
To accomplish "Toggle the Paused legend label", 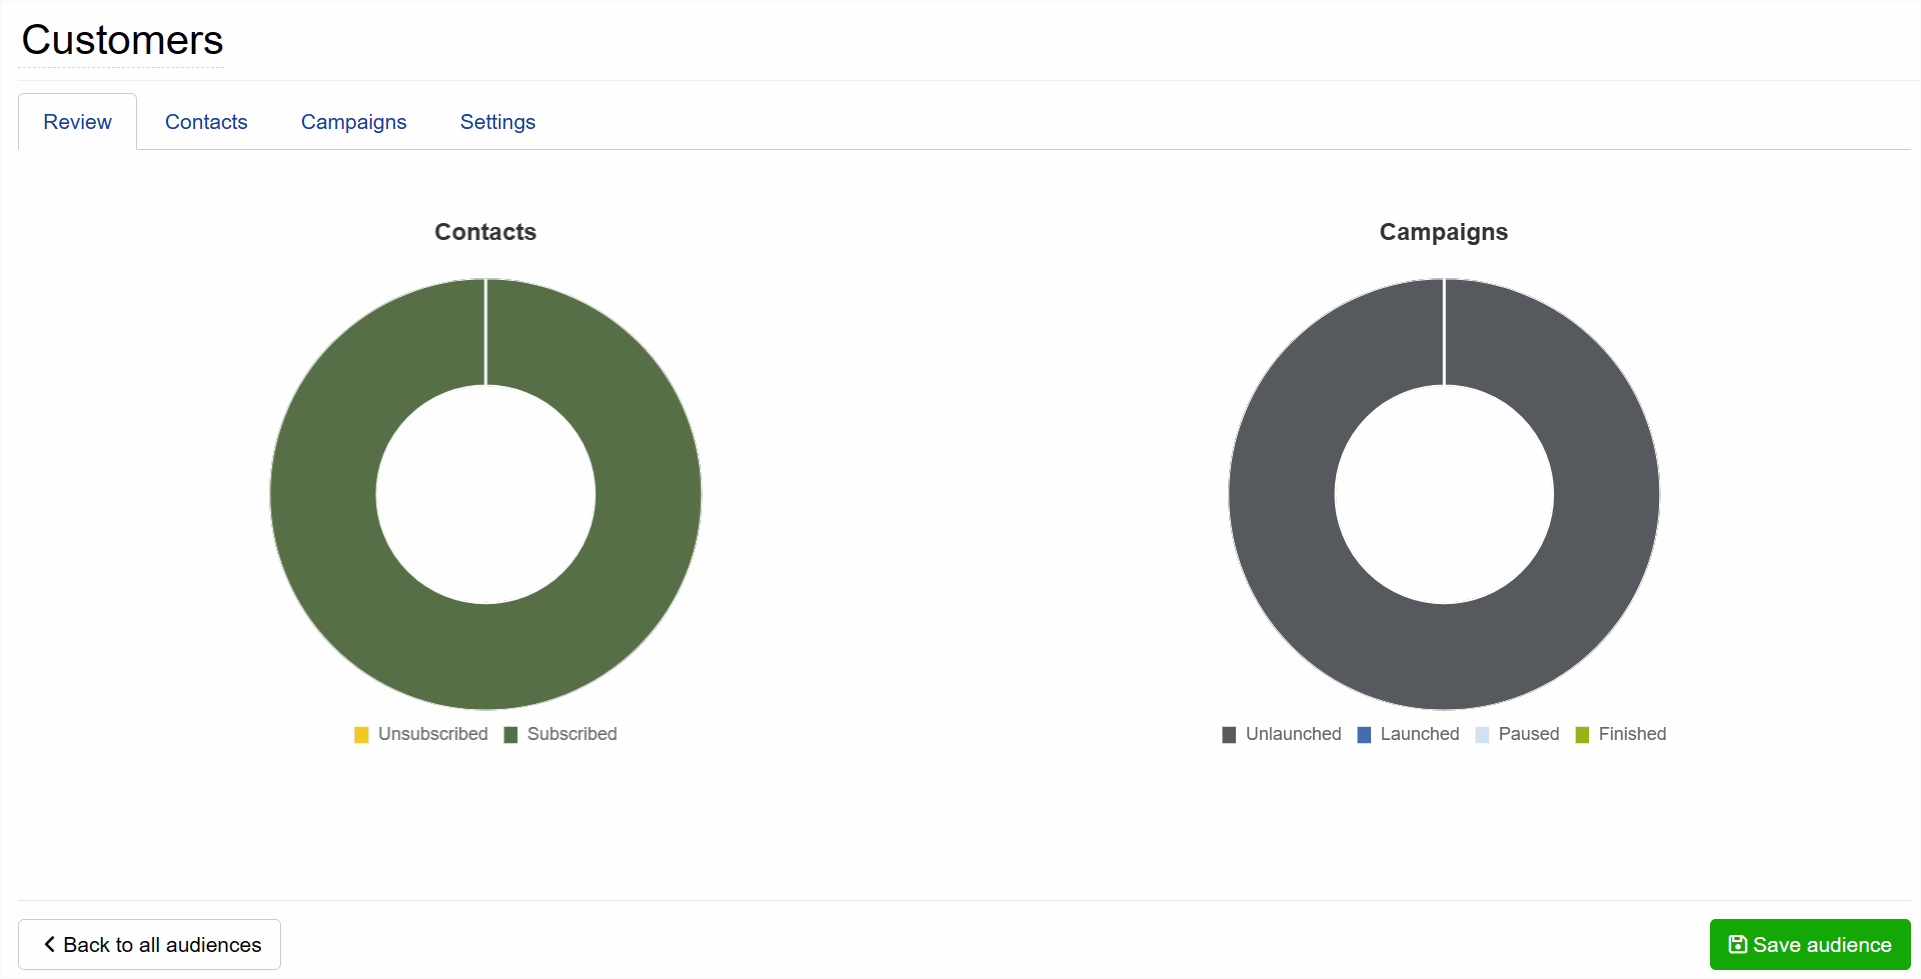I will point(1529,734).
